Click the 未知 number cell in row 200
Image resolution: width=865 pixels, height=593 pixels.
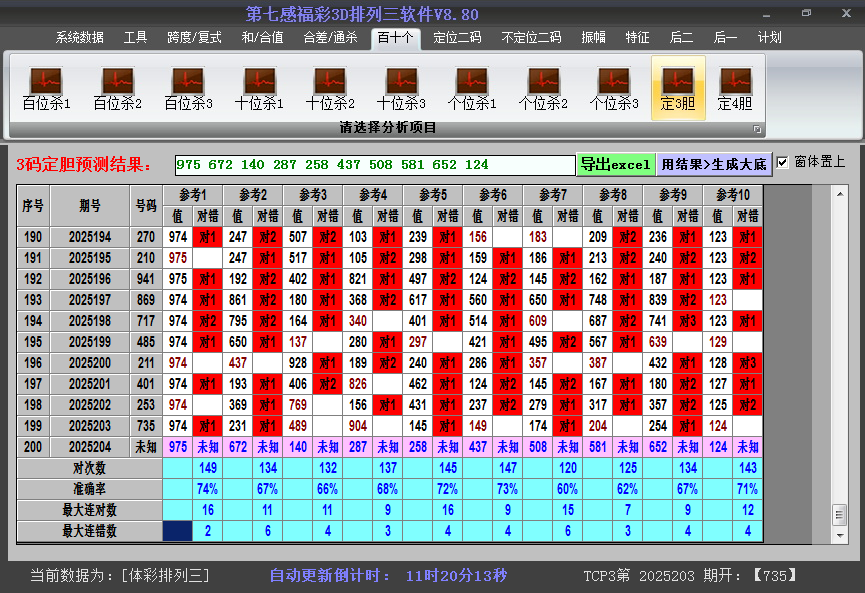coord(146,447)
